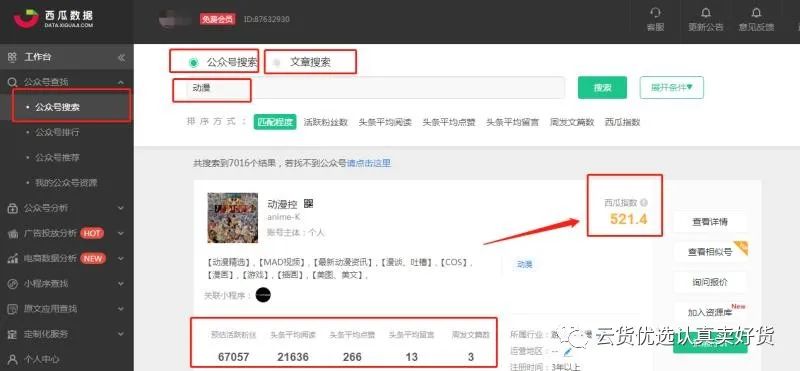Collapse sidebar with double-chevron icon
Image resolution: width=800 pixels, height=371 pixels.
coord(121,58)
